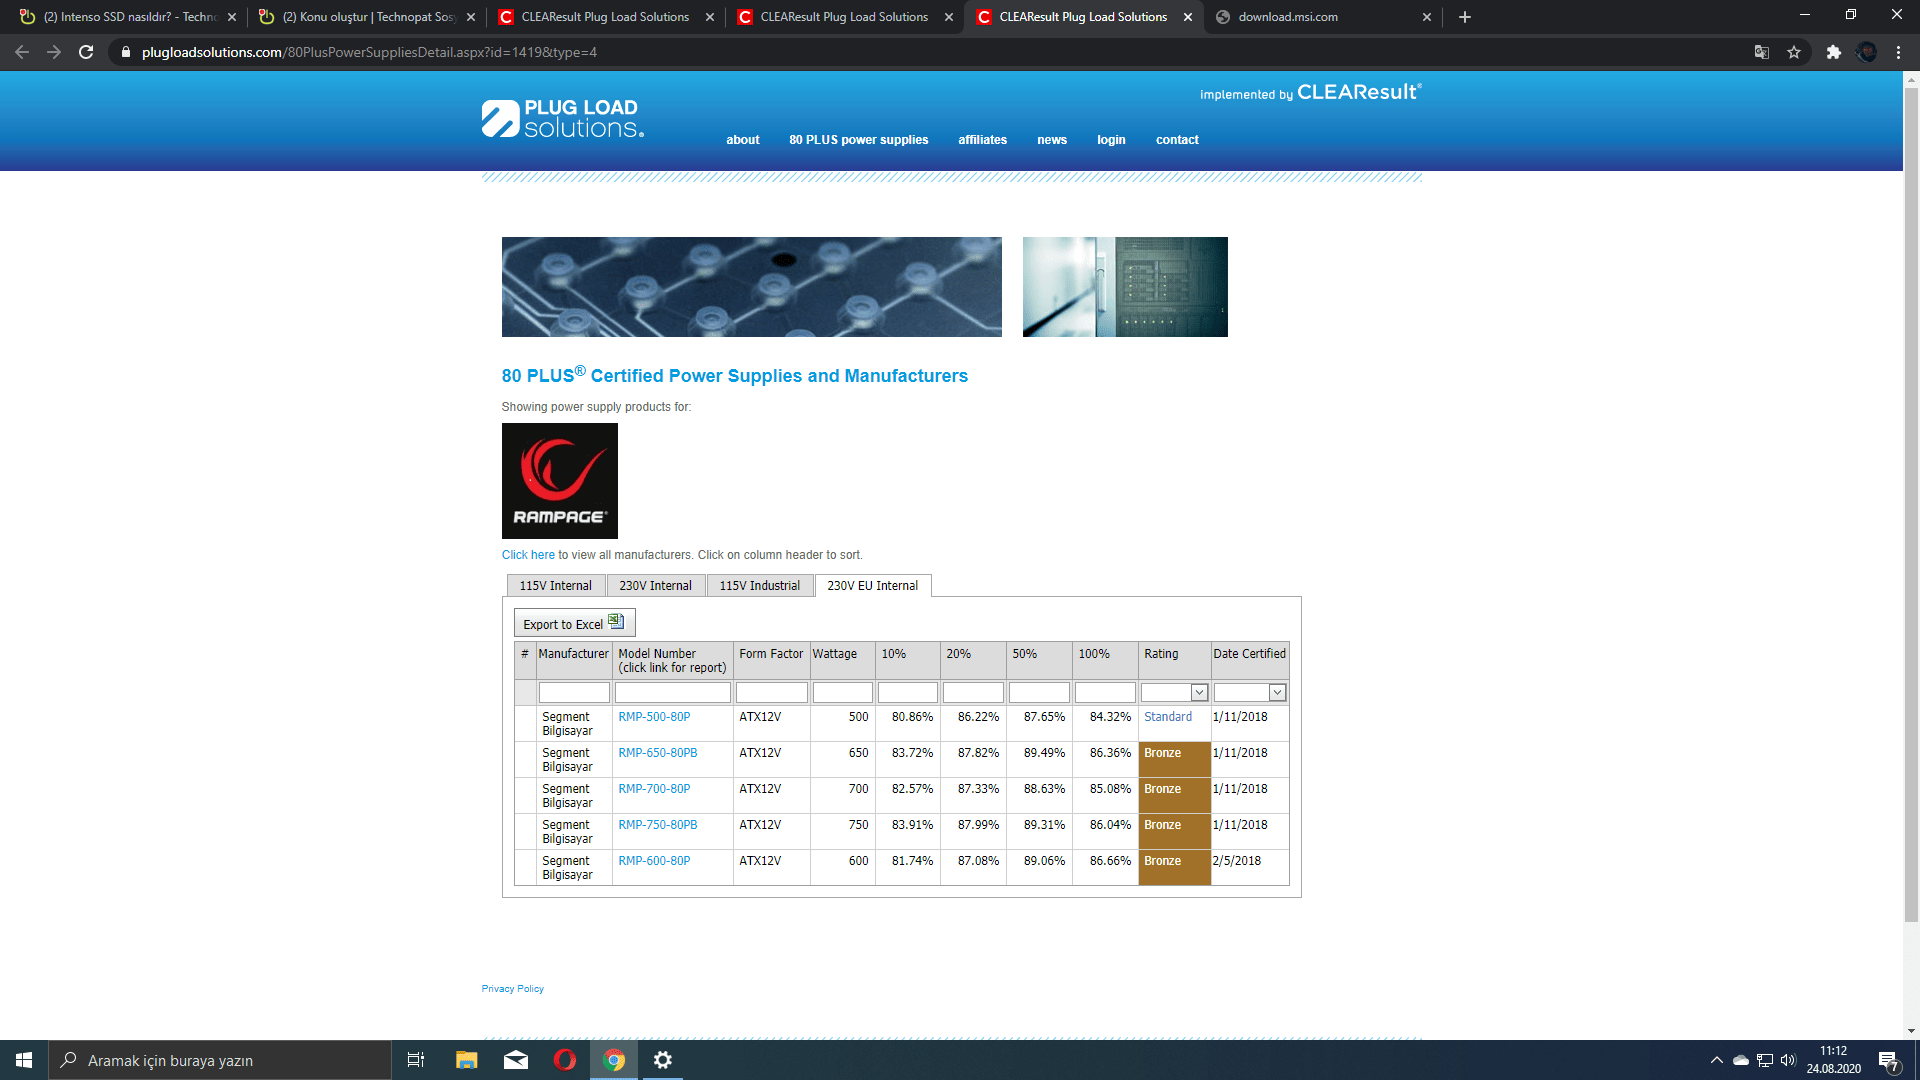
Task: Open a new browser tab
Action: [x=1465, y=17]
